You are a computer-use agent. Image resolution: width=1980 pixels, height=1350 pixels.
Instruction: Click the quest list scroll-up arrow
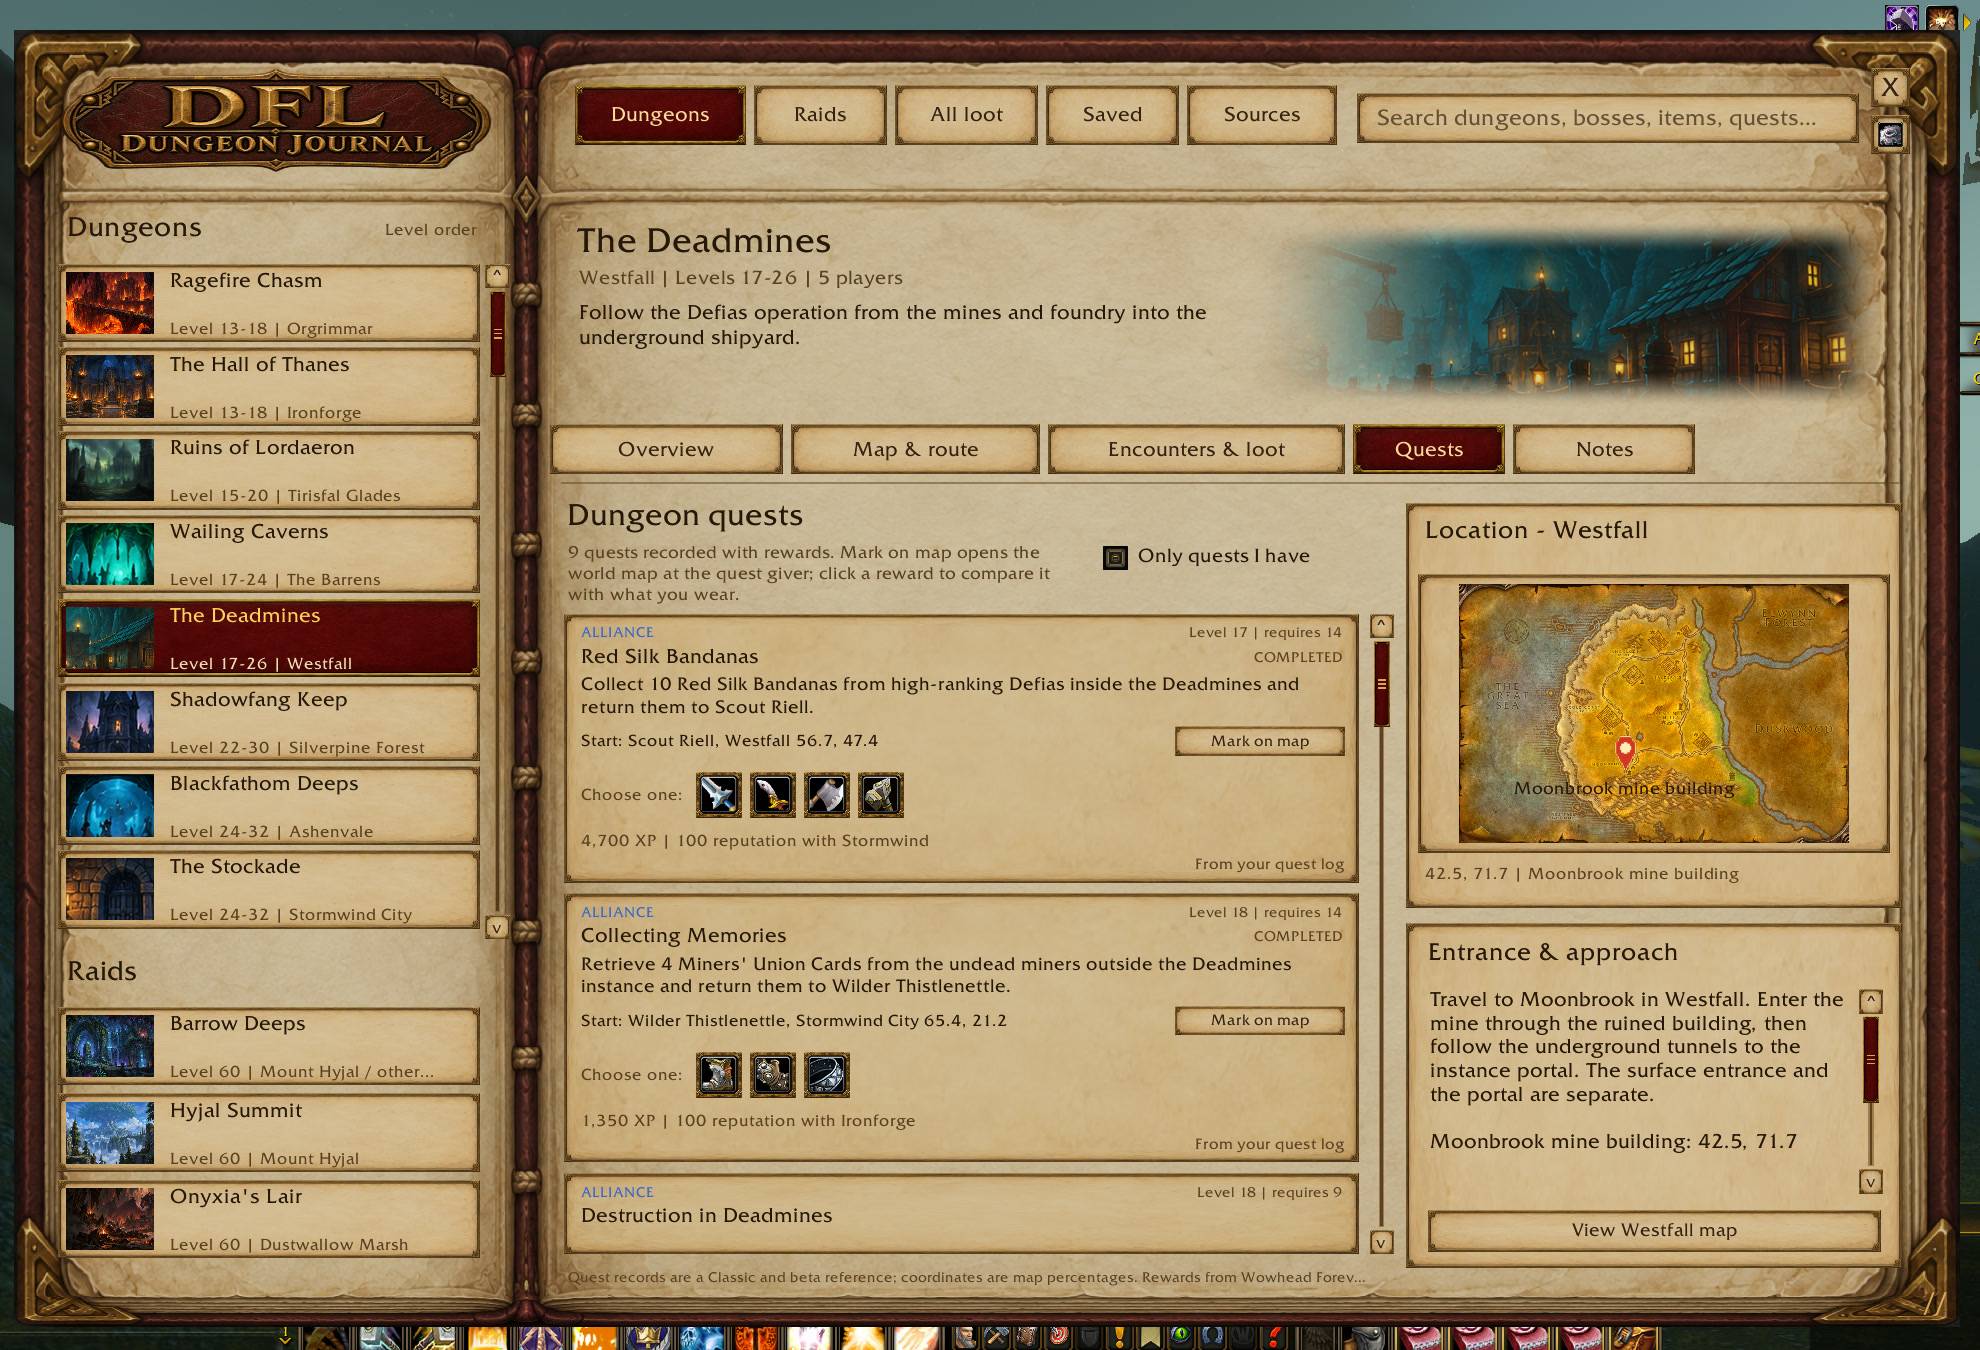[1381, 626]
